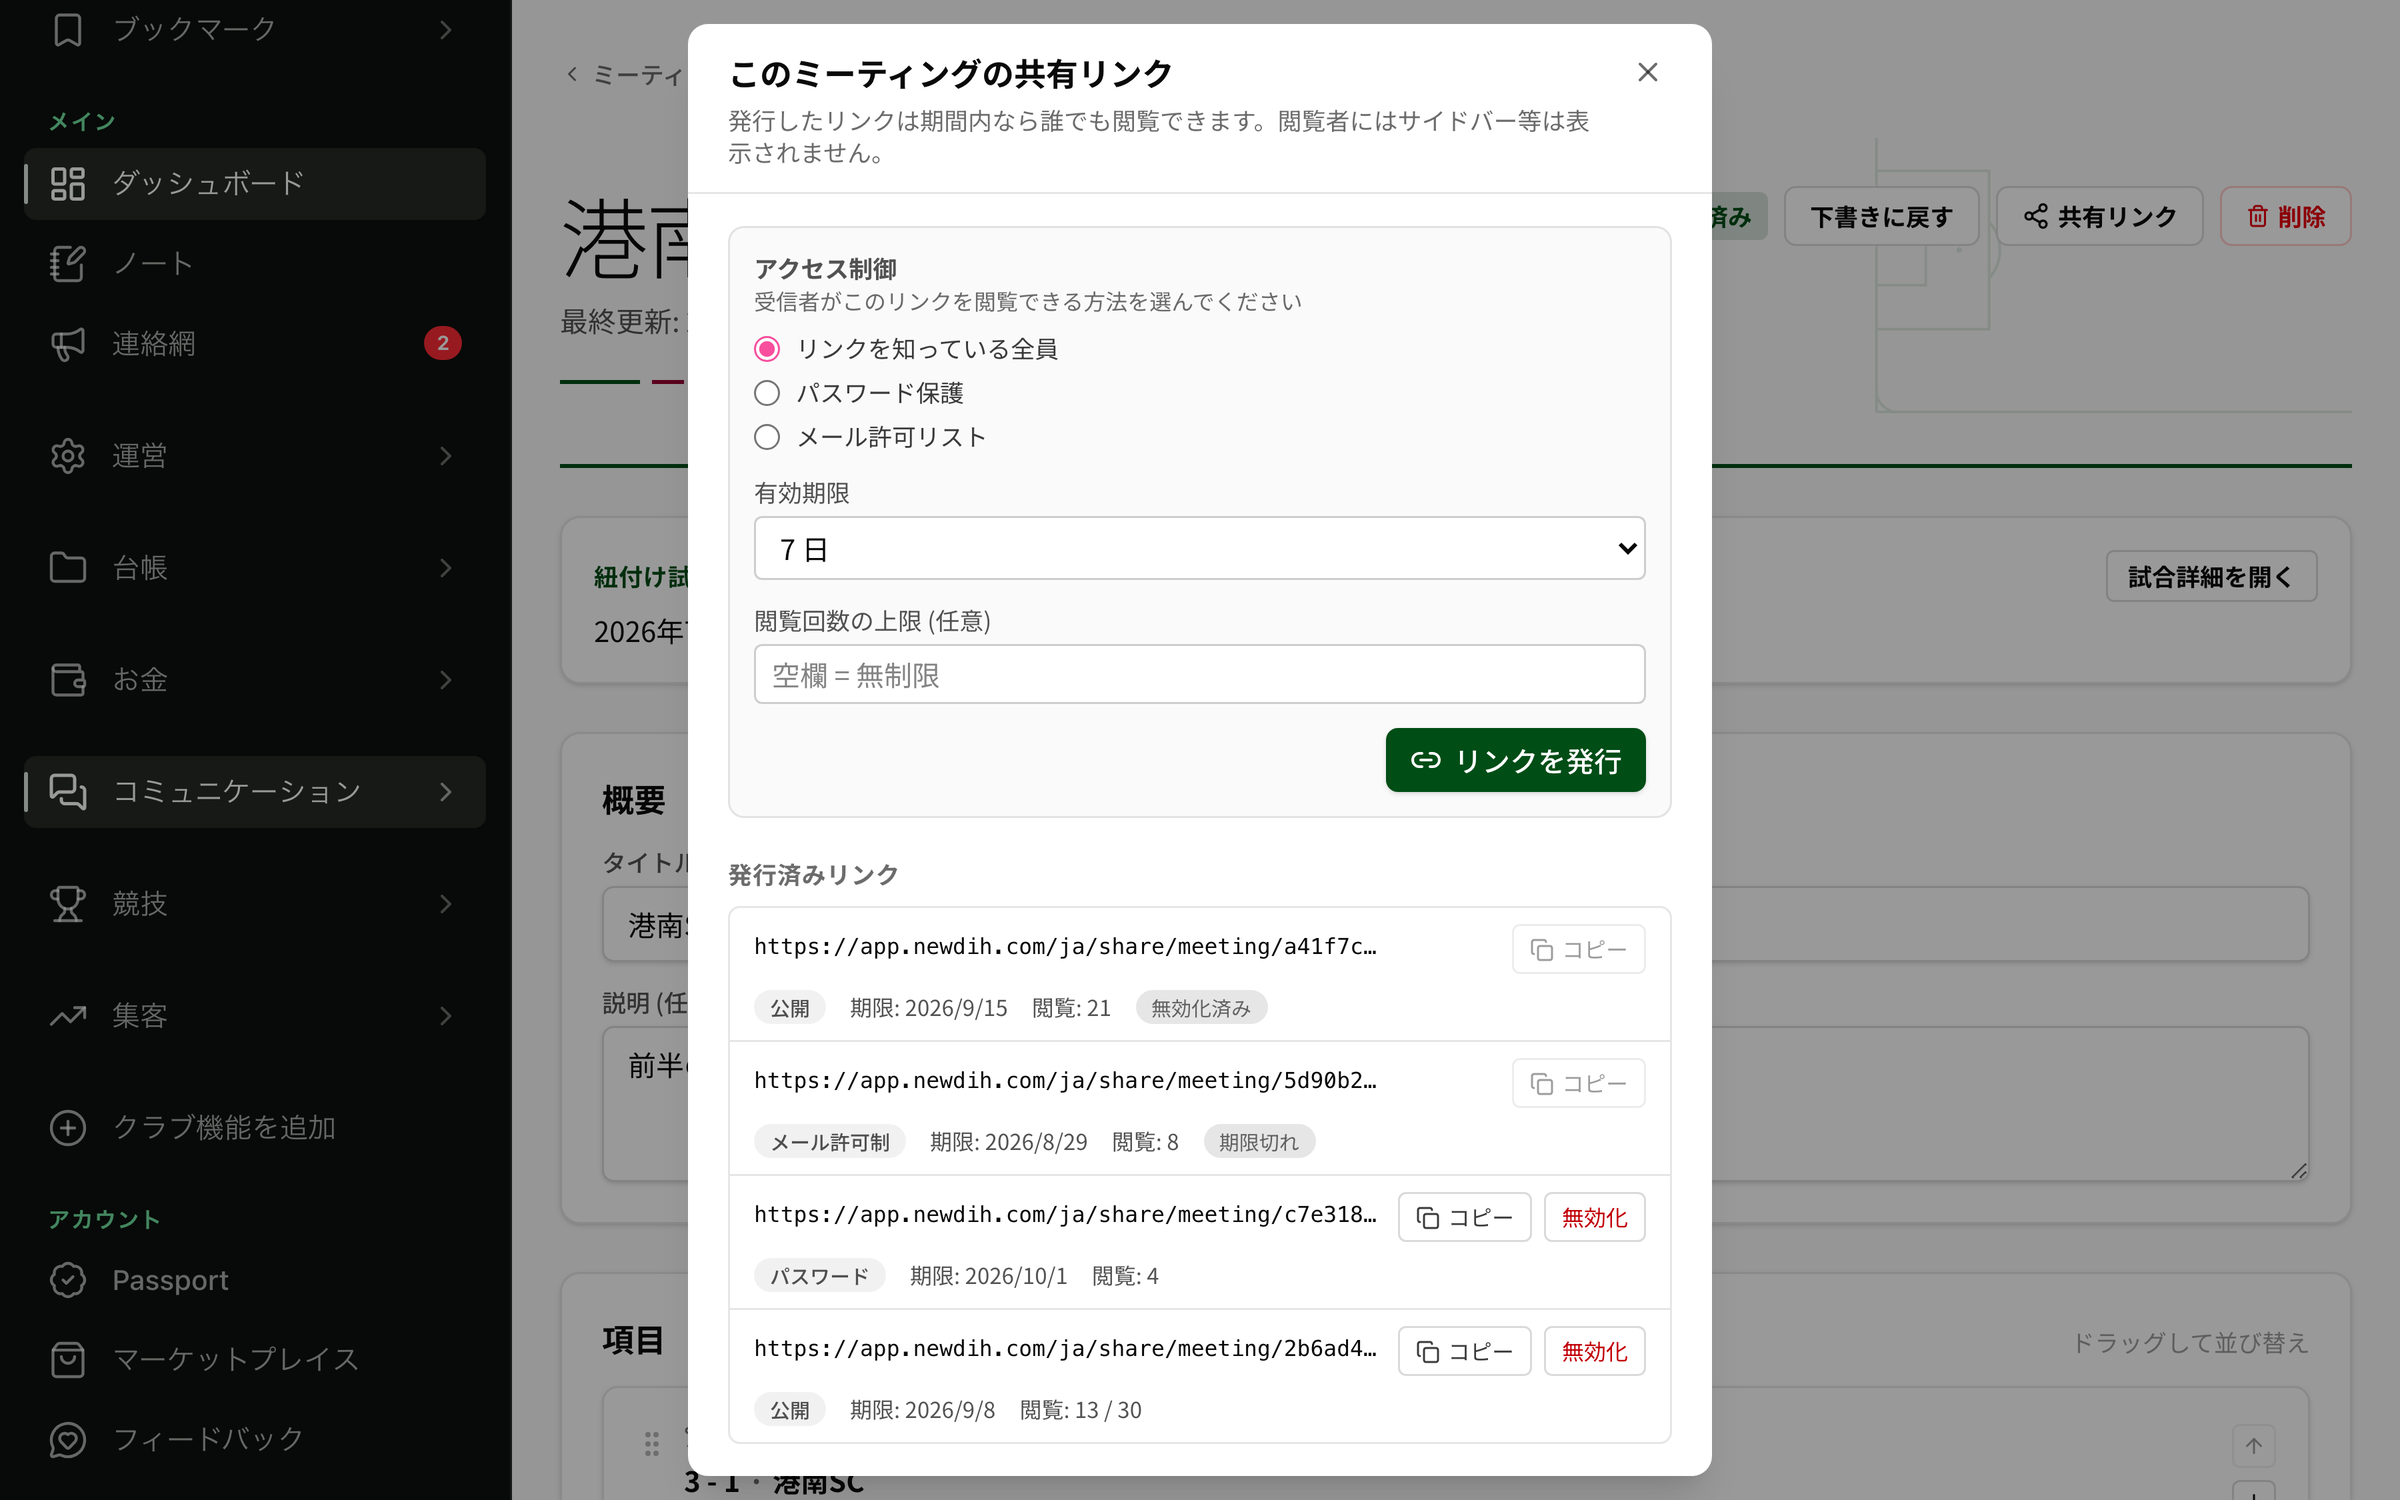Click the 期限切れ status badge

point(1259,1142)
